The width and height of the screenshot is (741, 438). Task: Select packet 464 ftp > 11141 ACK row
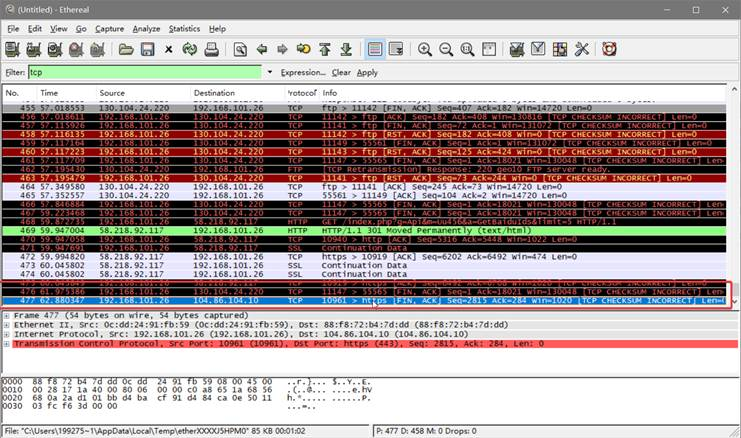point(364,187)
